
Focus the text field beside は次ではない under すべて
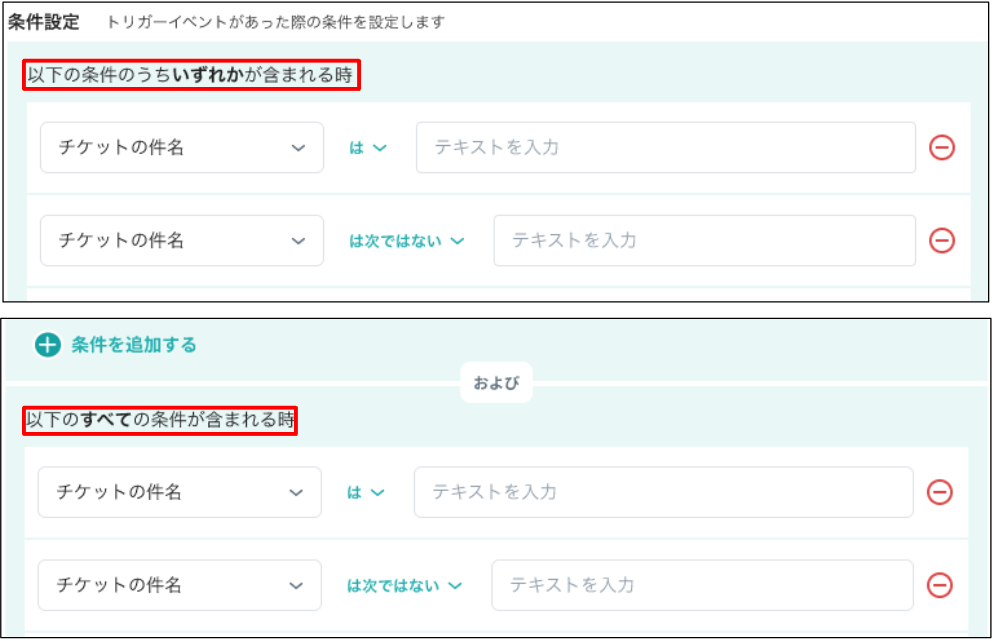tap(702, 585)
